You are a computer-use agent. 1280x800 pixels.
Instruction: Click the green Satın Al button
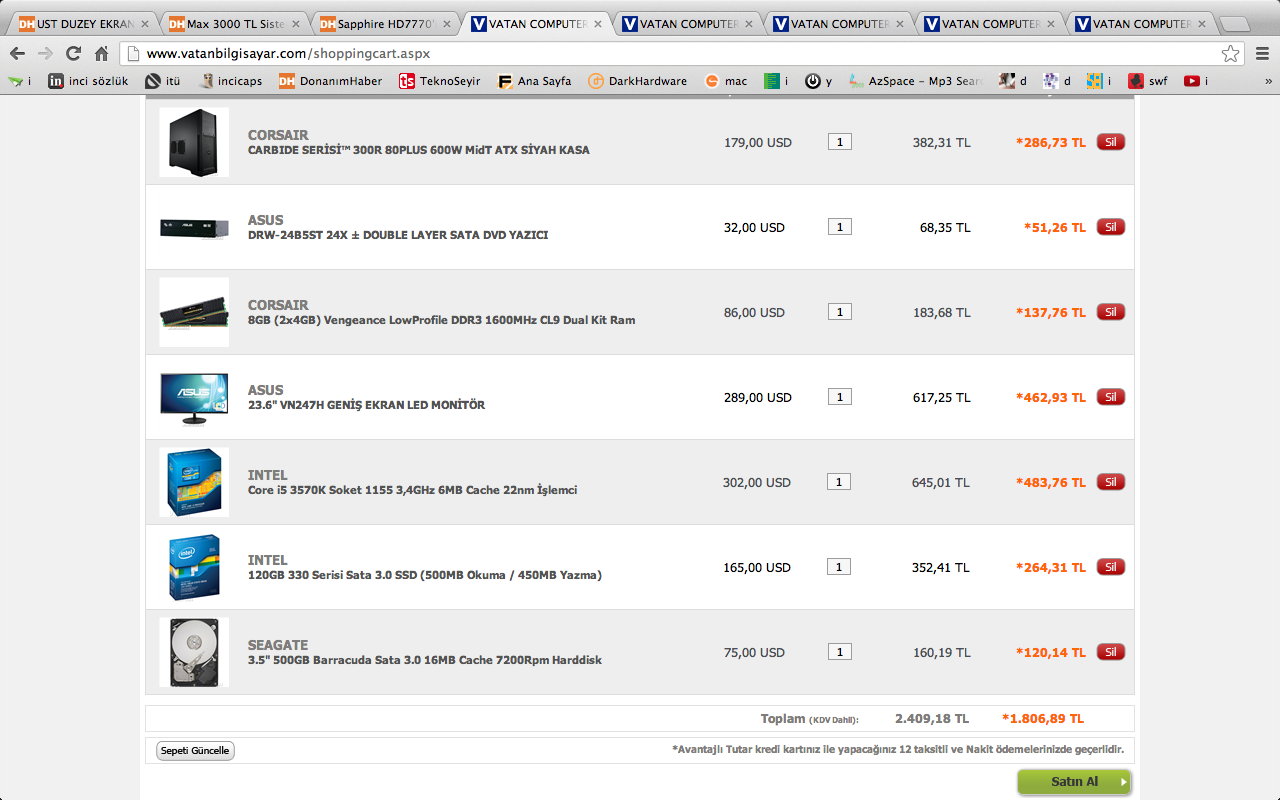point(1074,782)
